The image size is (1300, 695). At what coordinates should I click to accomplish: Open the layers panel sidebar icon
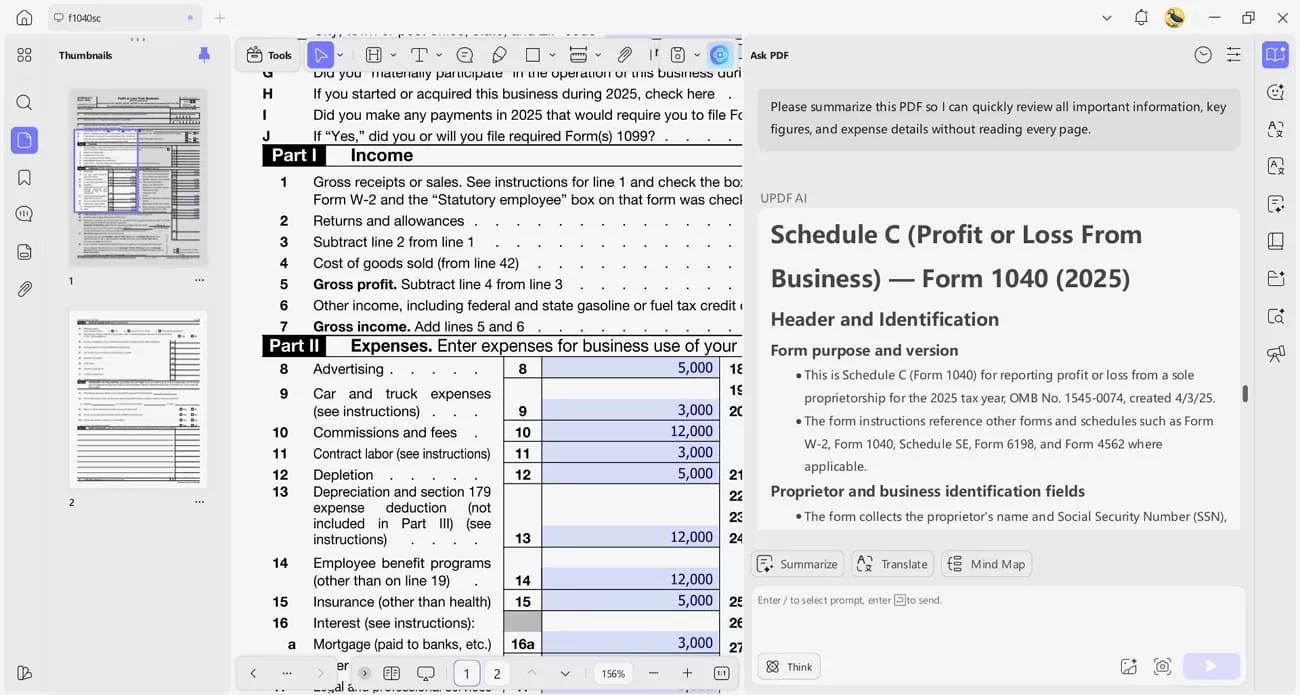click(x=24, y=252)
